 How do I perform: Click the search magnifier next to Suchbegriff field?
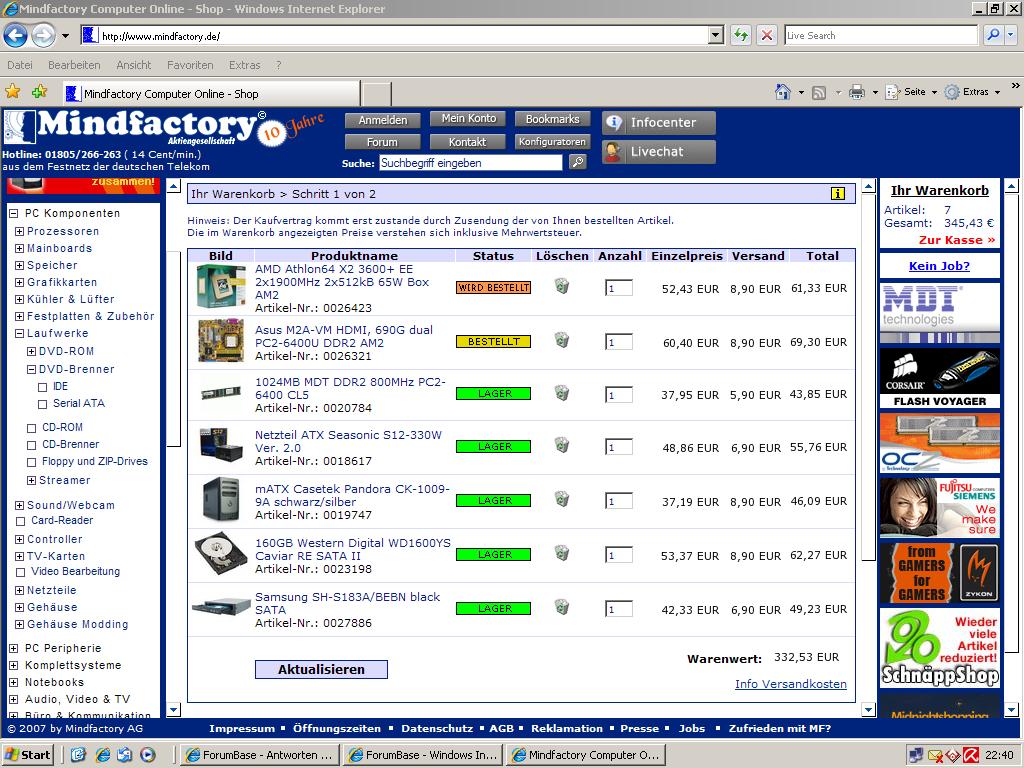tap(578, 162)
